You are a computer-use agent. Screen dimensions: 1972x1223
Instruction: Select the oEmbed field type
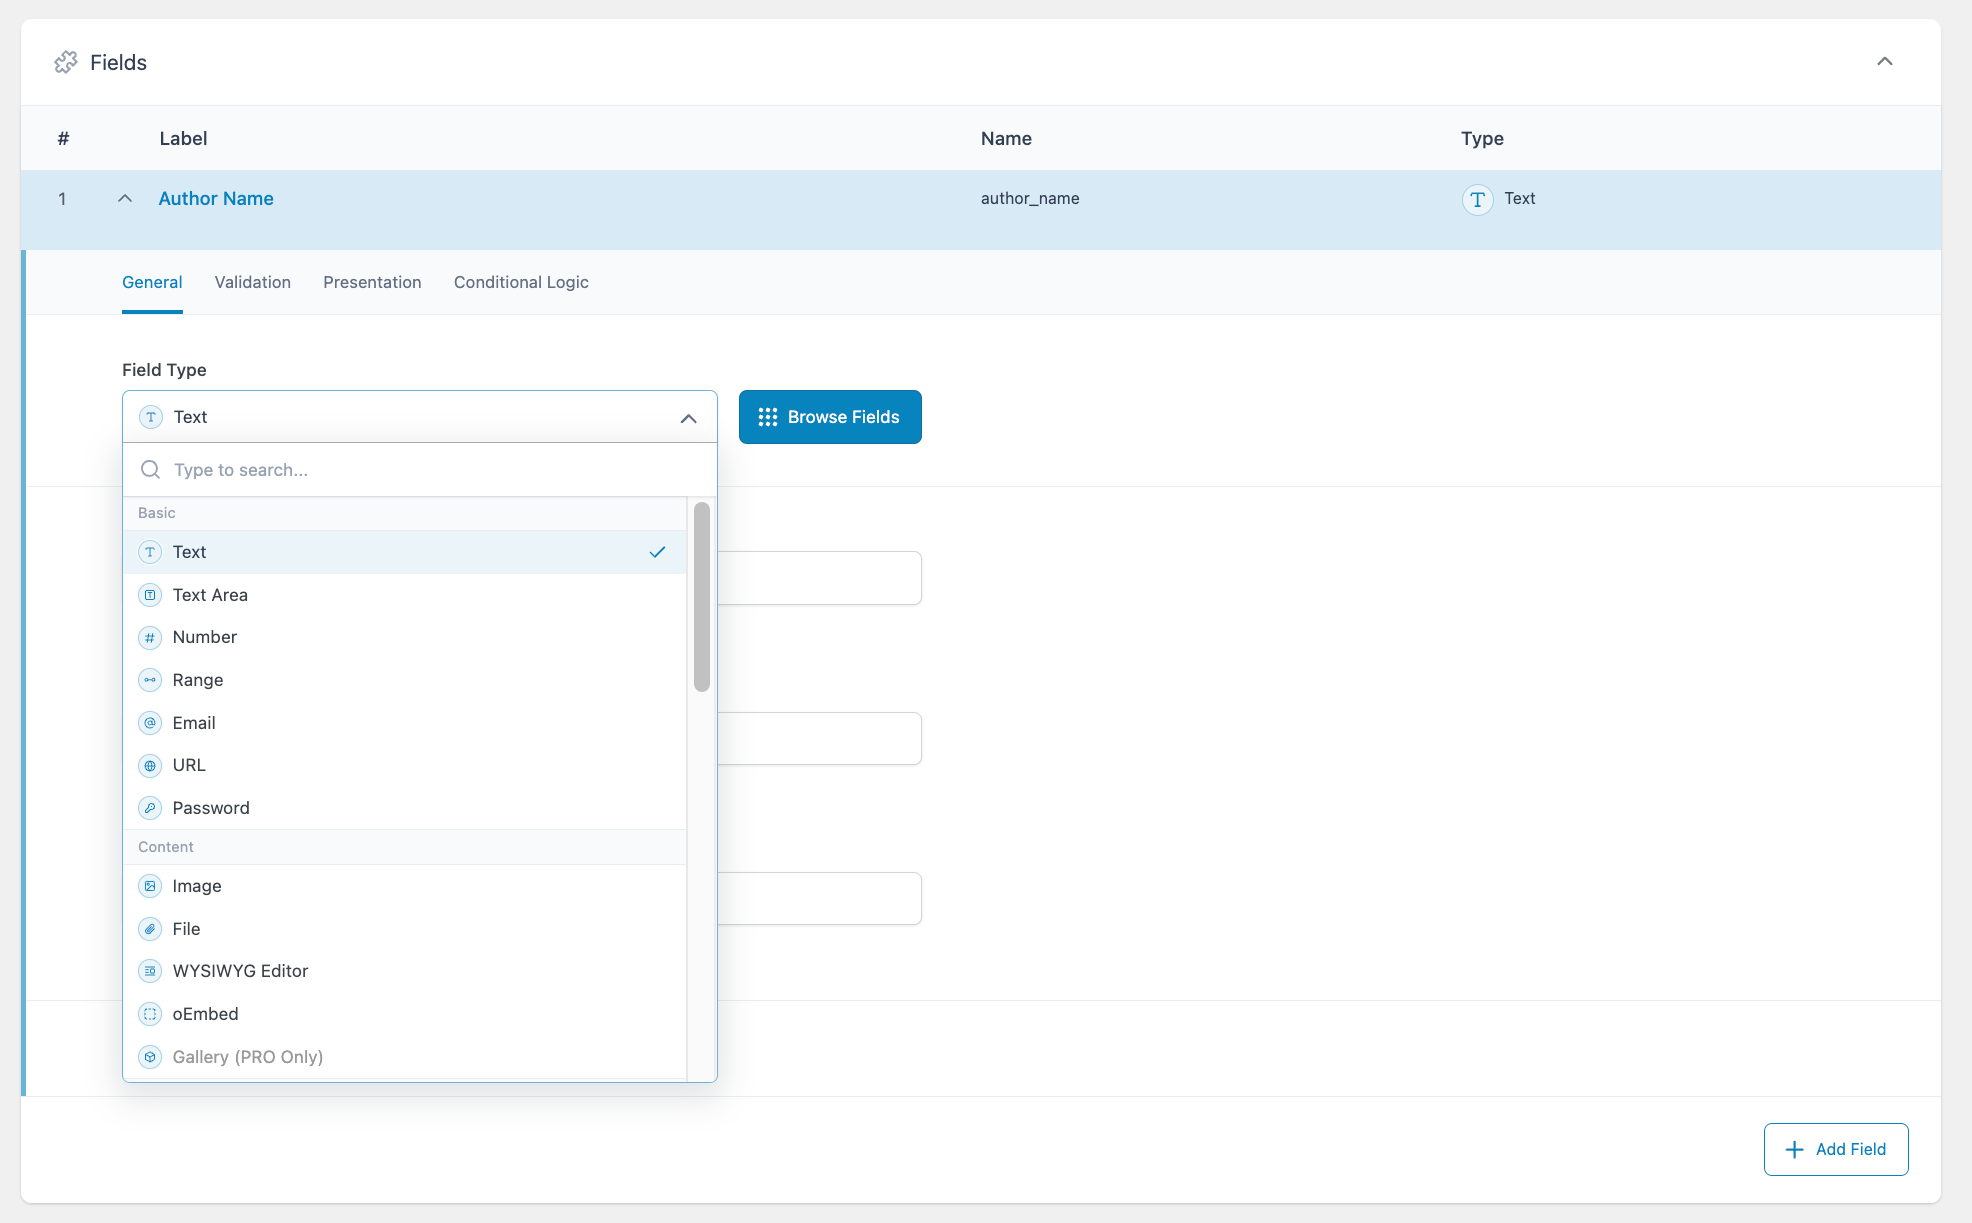tap(206, 1013)
